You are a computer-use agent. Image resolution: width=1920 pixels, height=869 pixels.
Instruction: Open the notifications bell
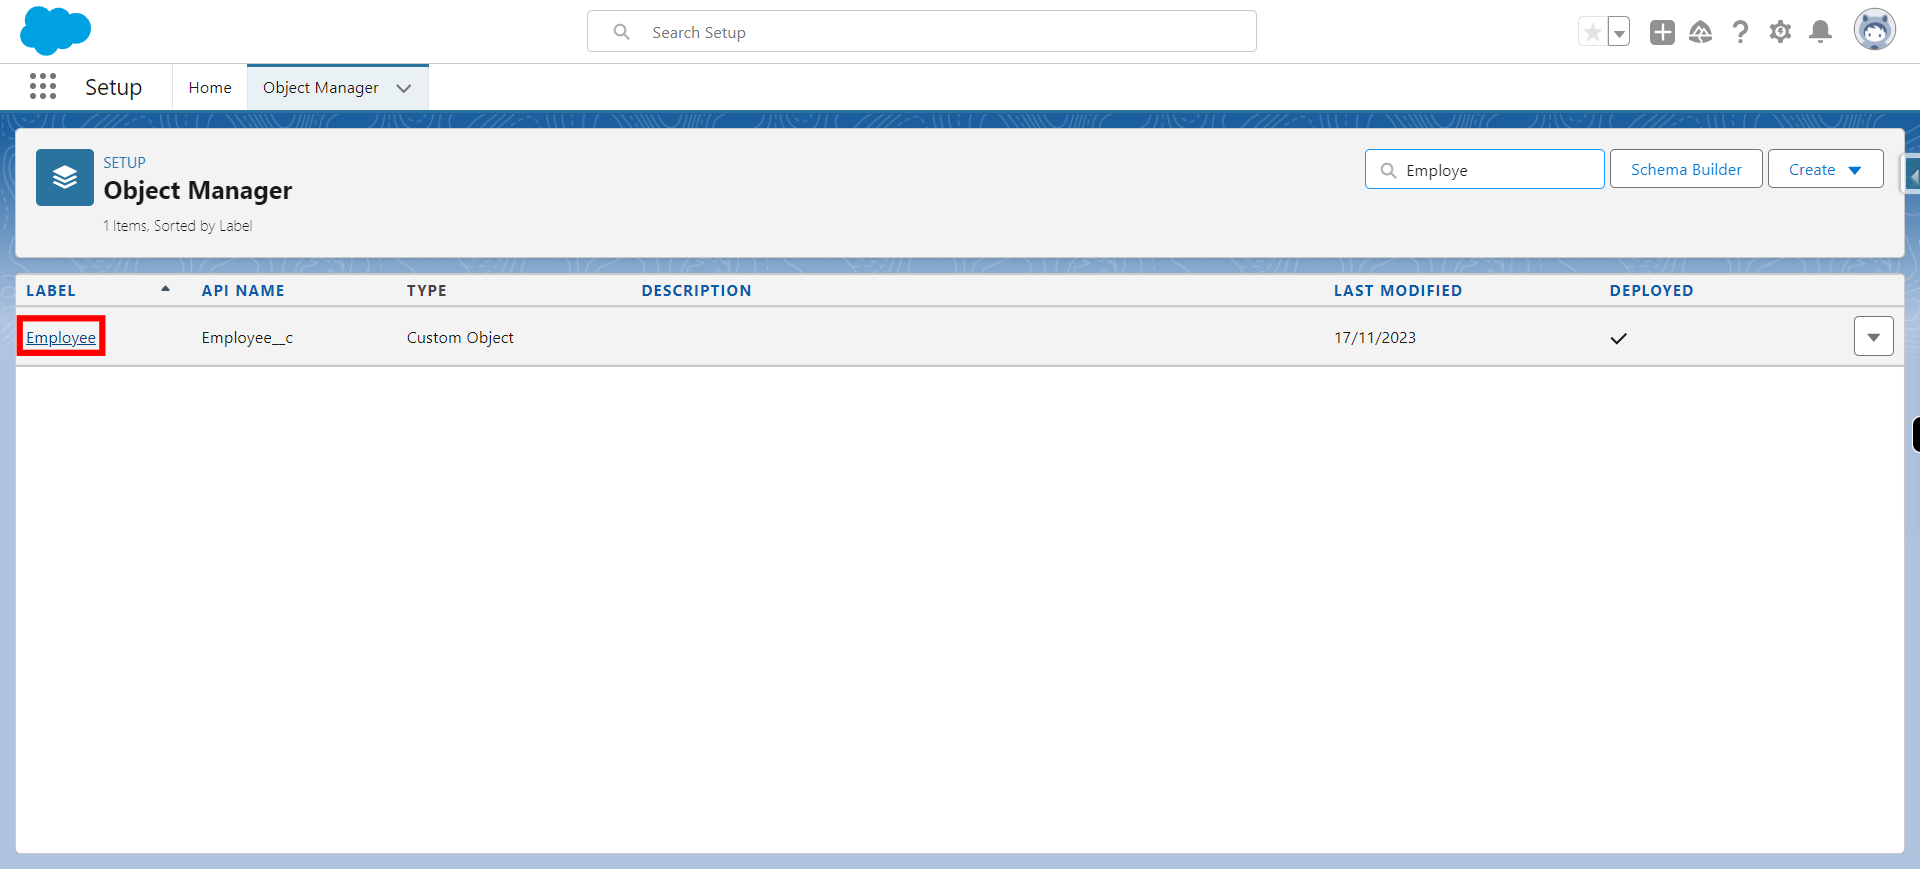1821,32
